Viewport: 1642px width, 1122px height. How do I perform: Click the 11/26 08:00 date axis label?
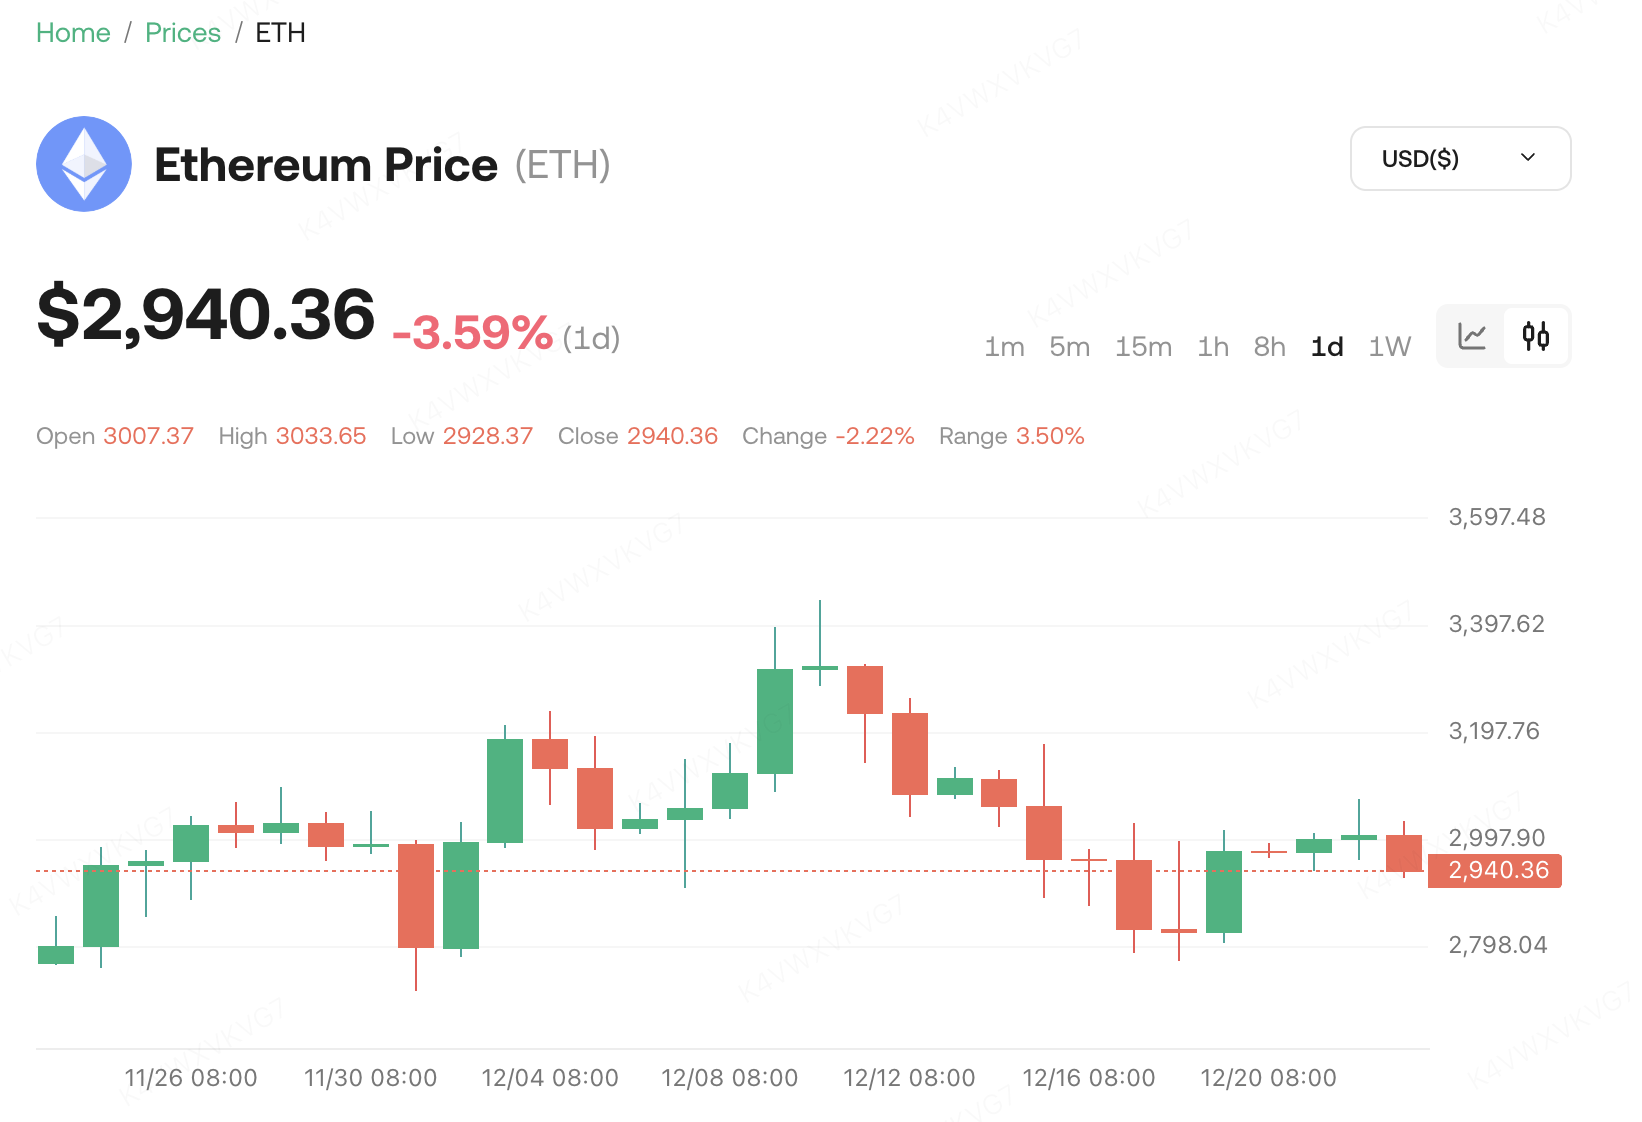(191, 1078)
